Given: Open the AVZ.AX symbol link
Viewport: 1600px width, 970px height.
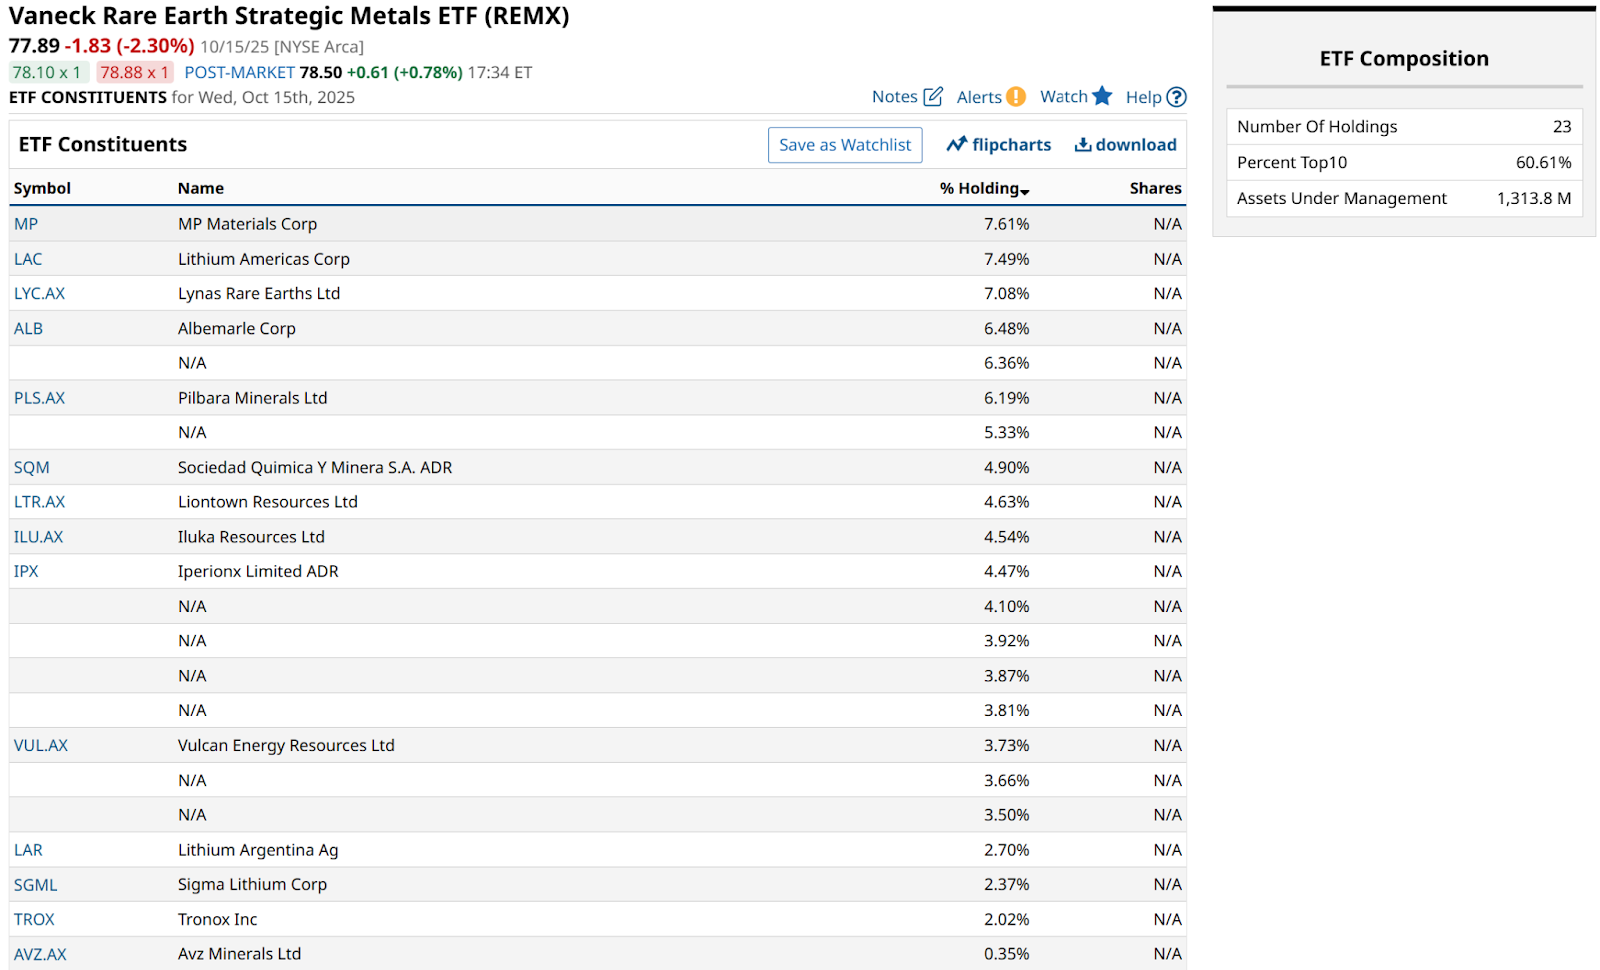Looking at the screenshot, I should [40, 954].
